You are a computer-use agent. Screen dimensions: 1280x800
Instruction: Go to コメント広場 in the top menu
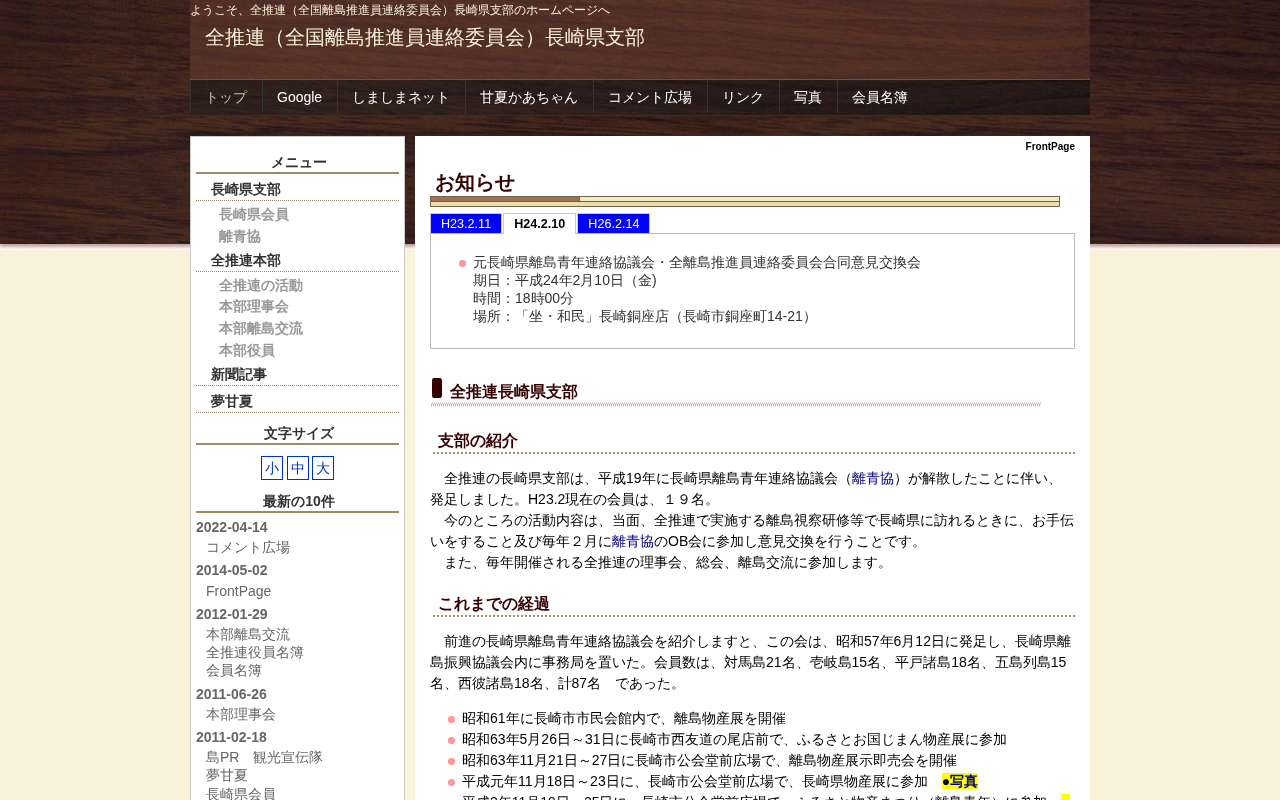pos(650,97)
